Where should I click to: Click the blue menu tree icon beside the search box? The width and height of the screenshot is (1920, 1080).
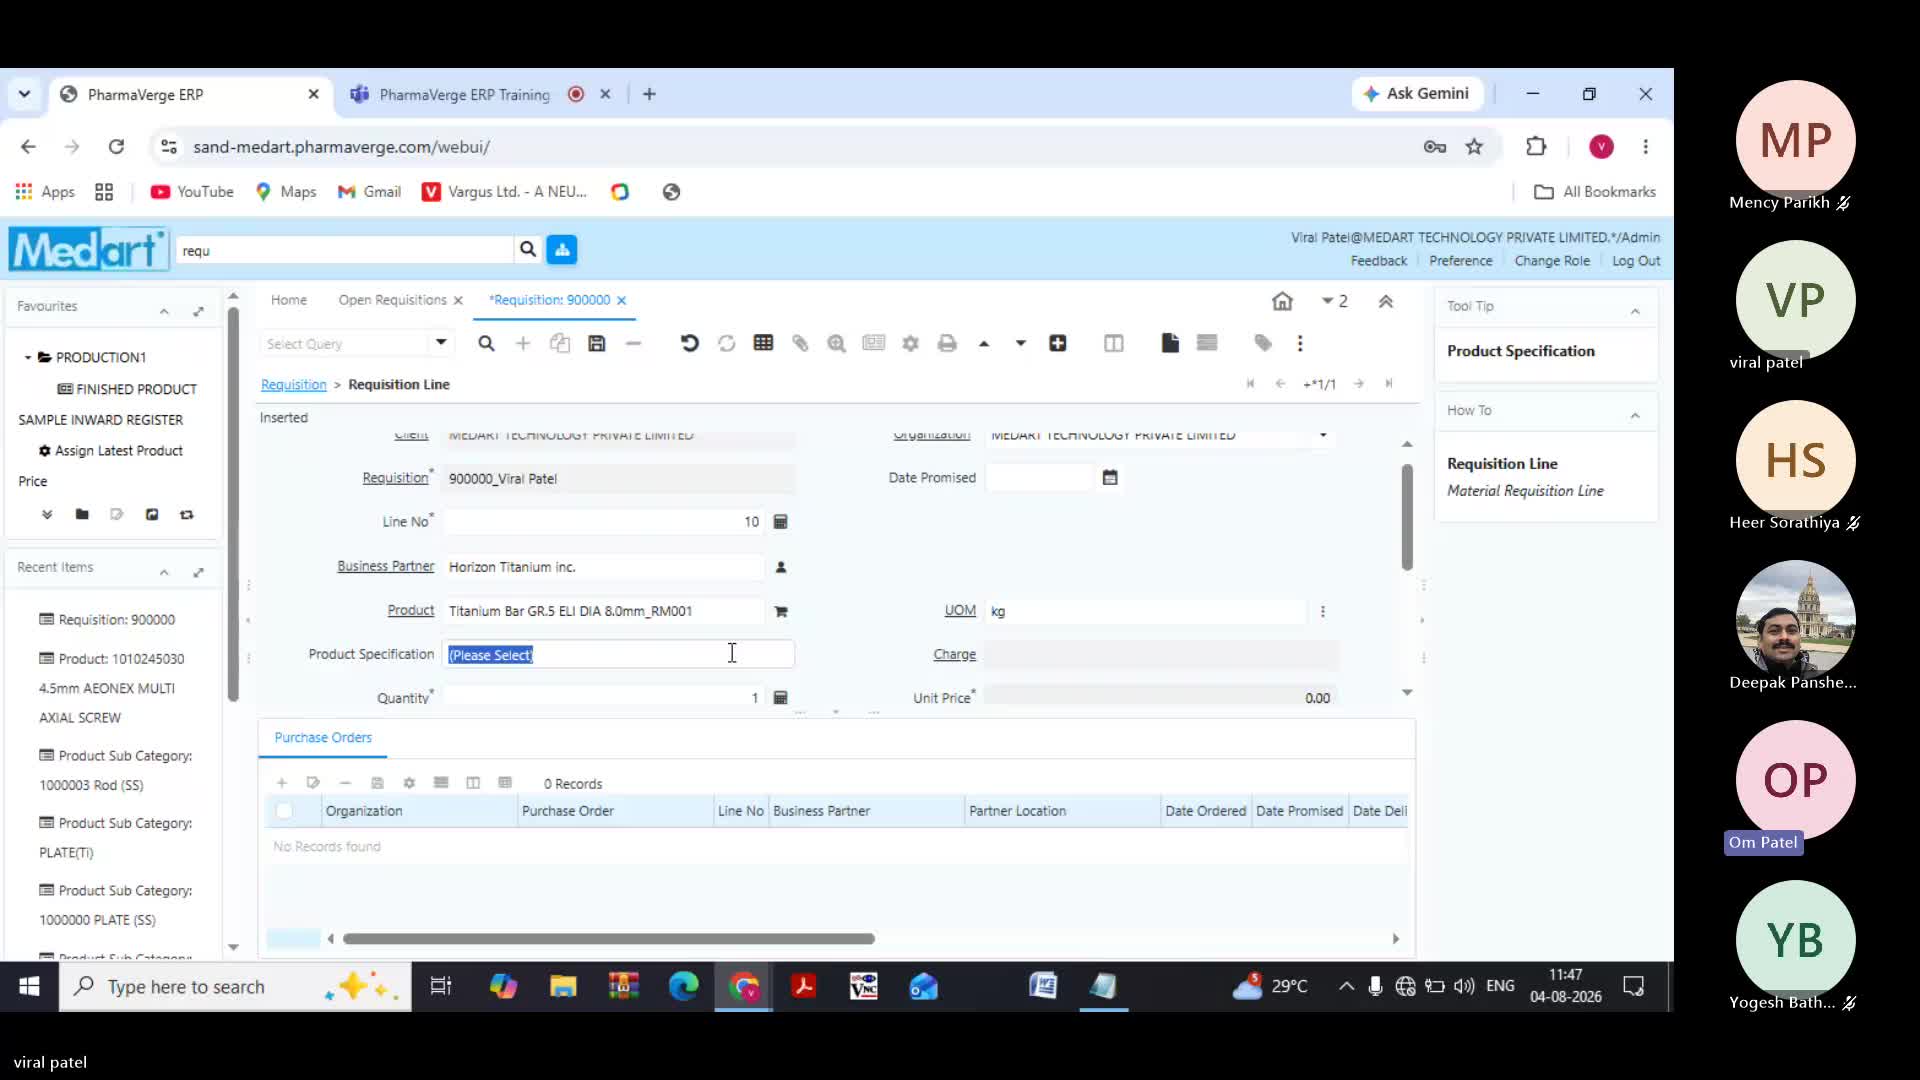562,249
